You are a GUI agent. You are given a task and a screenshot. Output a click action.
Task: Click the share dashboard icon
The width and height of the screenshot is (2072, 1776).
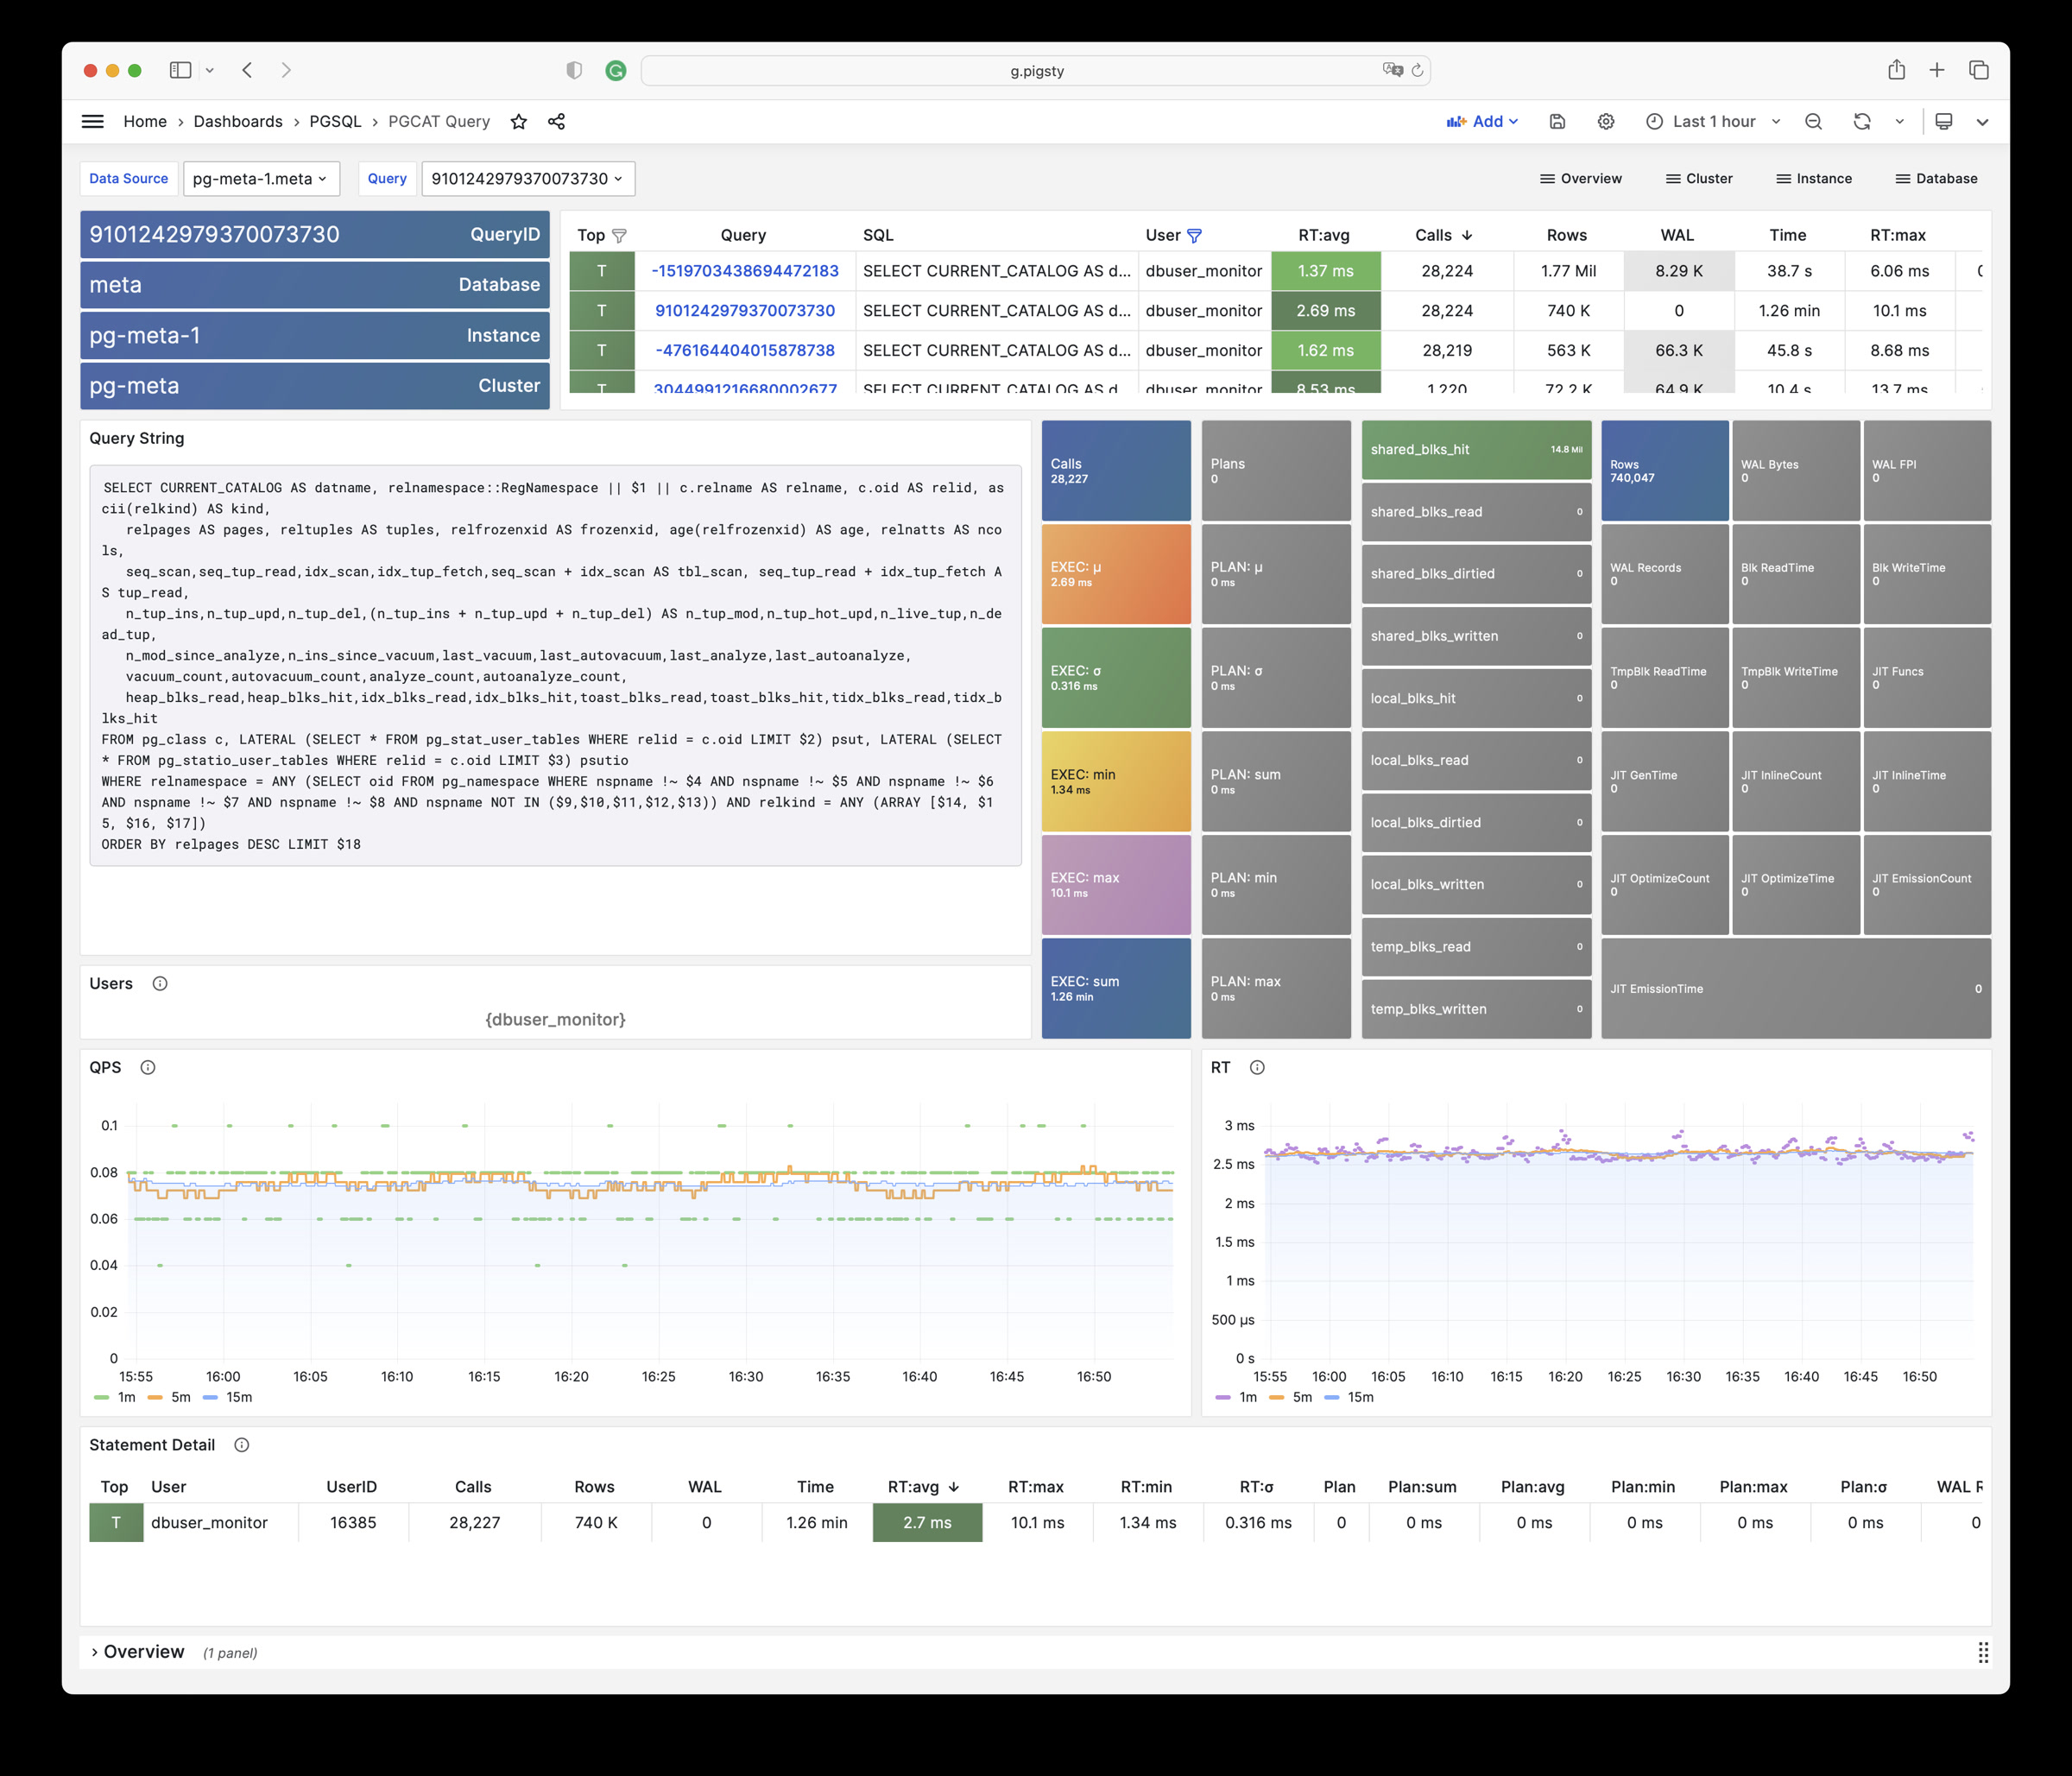[x=556, y=122]
